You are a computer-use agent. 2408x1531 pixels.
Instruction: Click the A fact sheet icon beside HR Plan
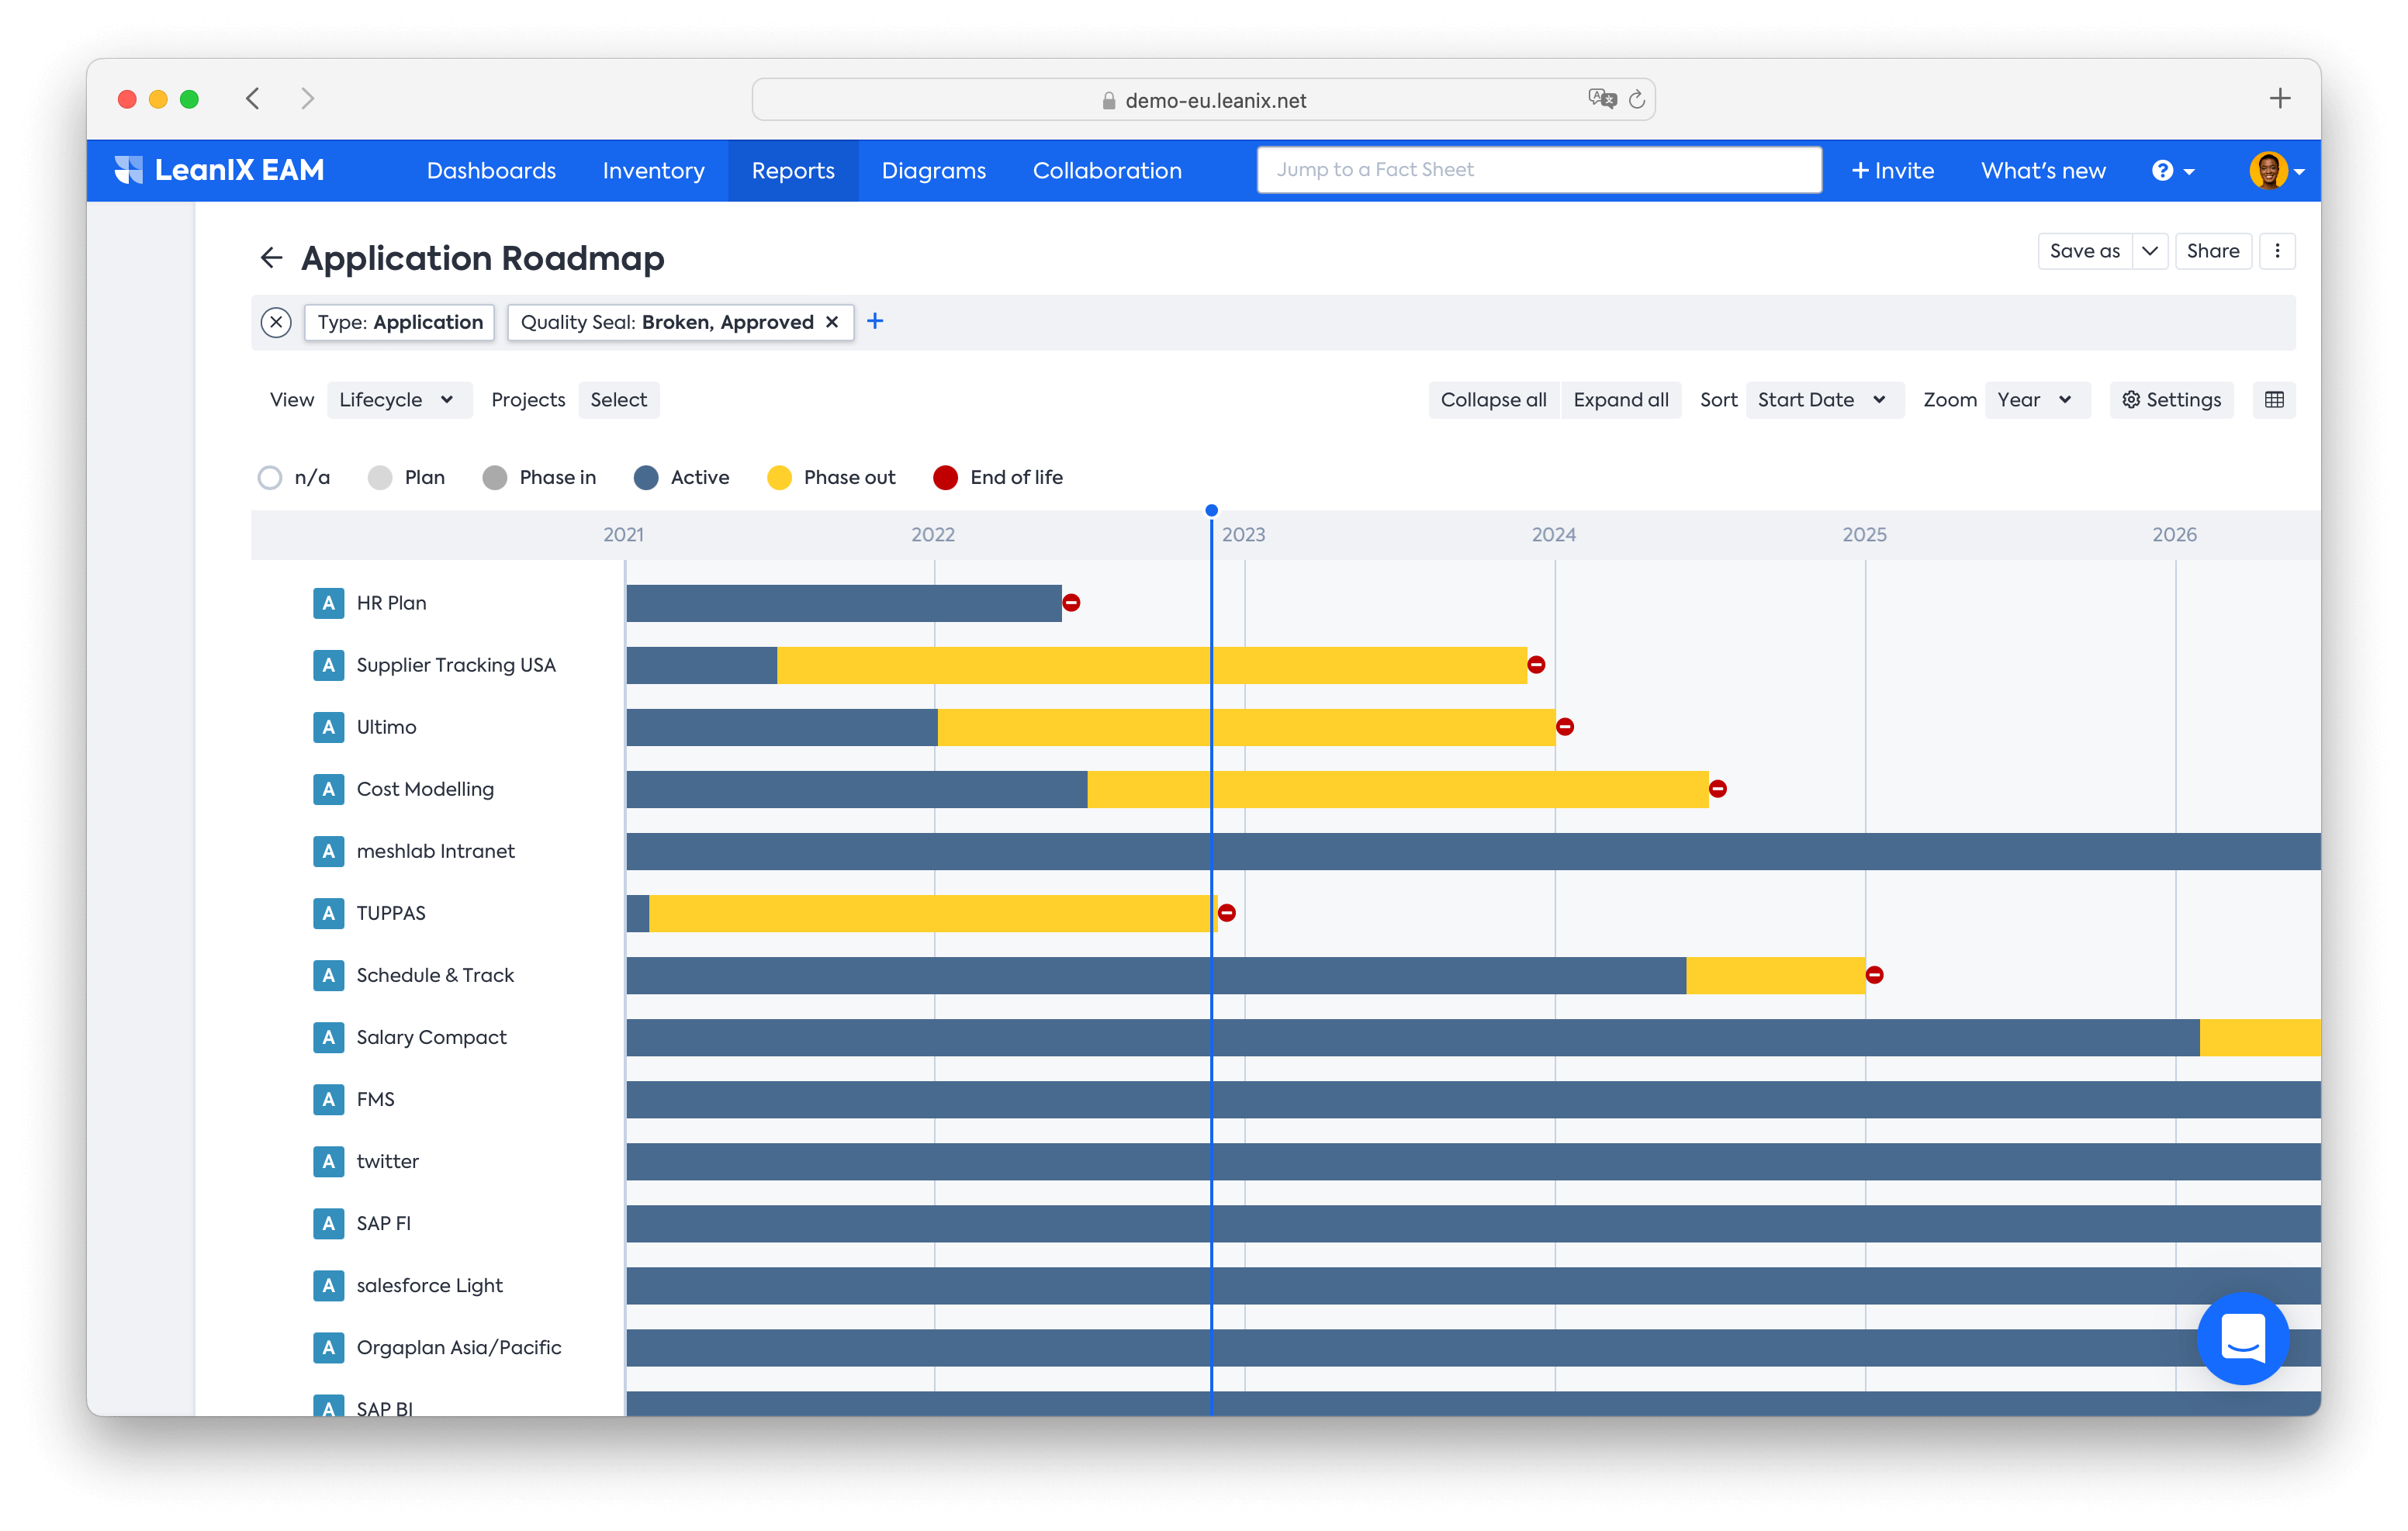pyautogui.click(x=328, y=603)
